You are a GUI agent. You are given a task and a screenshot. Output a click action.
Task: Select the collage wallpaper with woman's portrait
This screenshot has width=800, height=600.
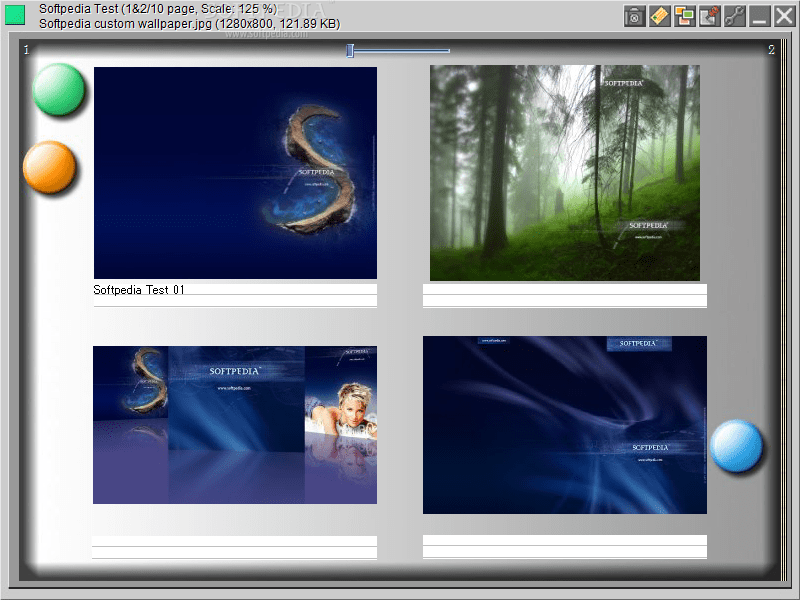pos(235,425)
